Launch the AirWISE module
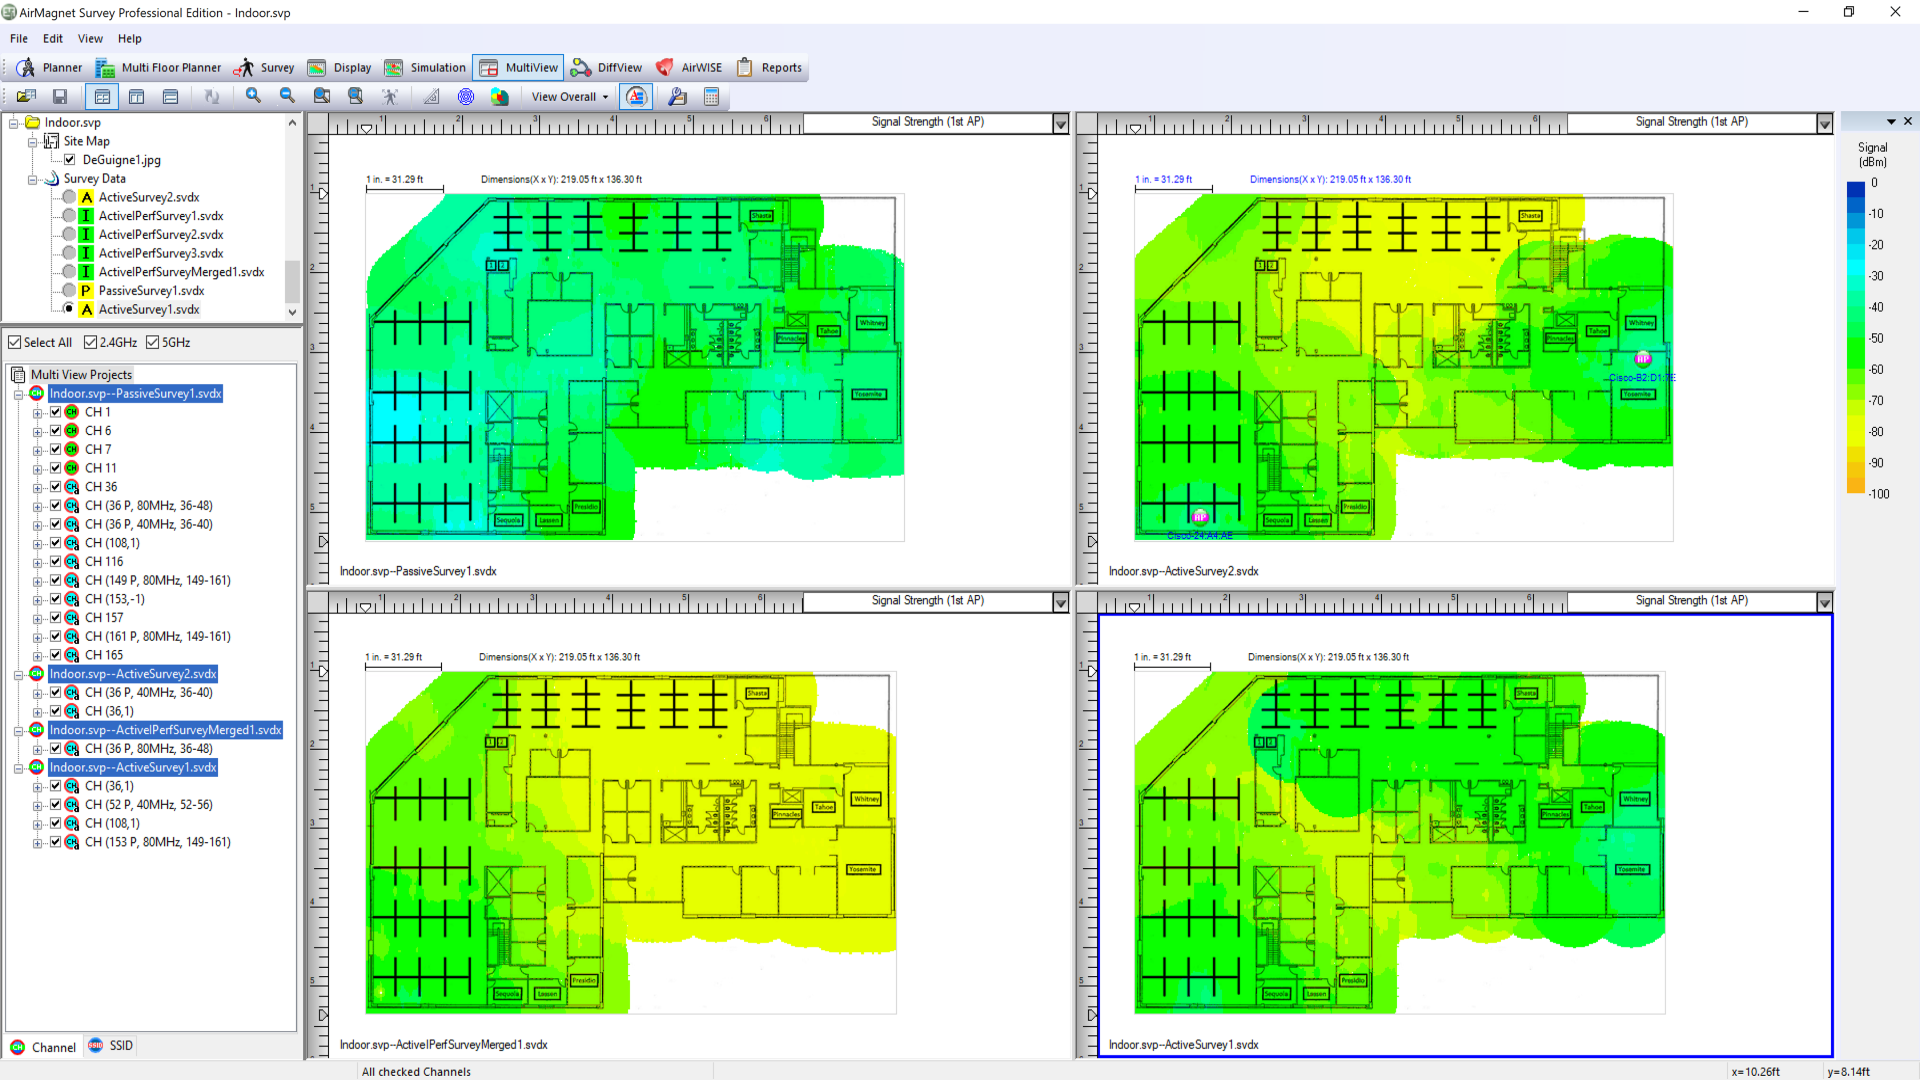1920x1080 pixels. pyautogui.click(x=689, y=68)
